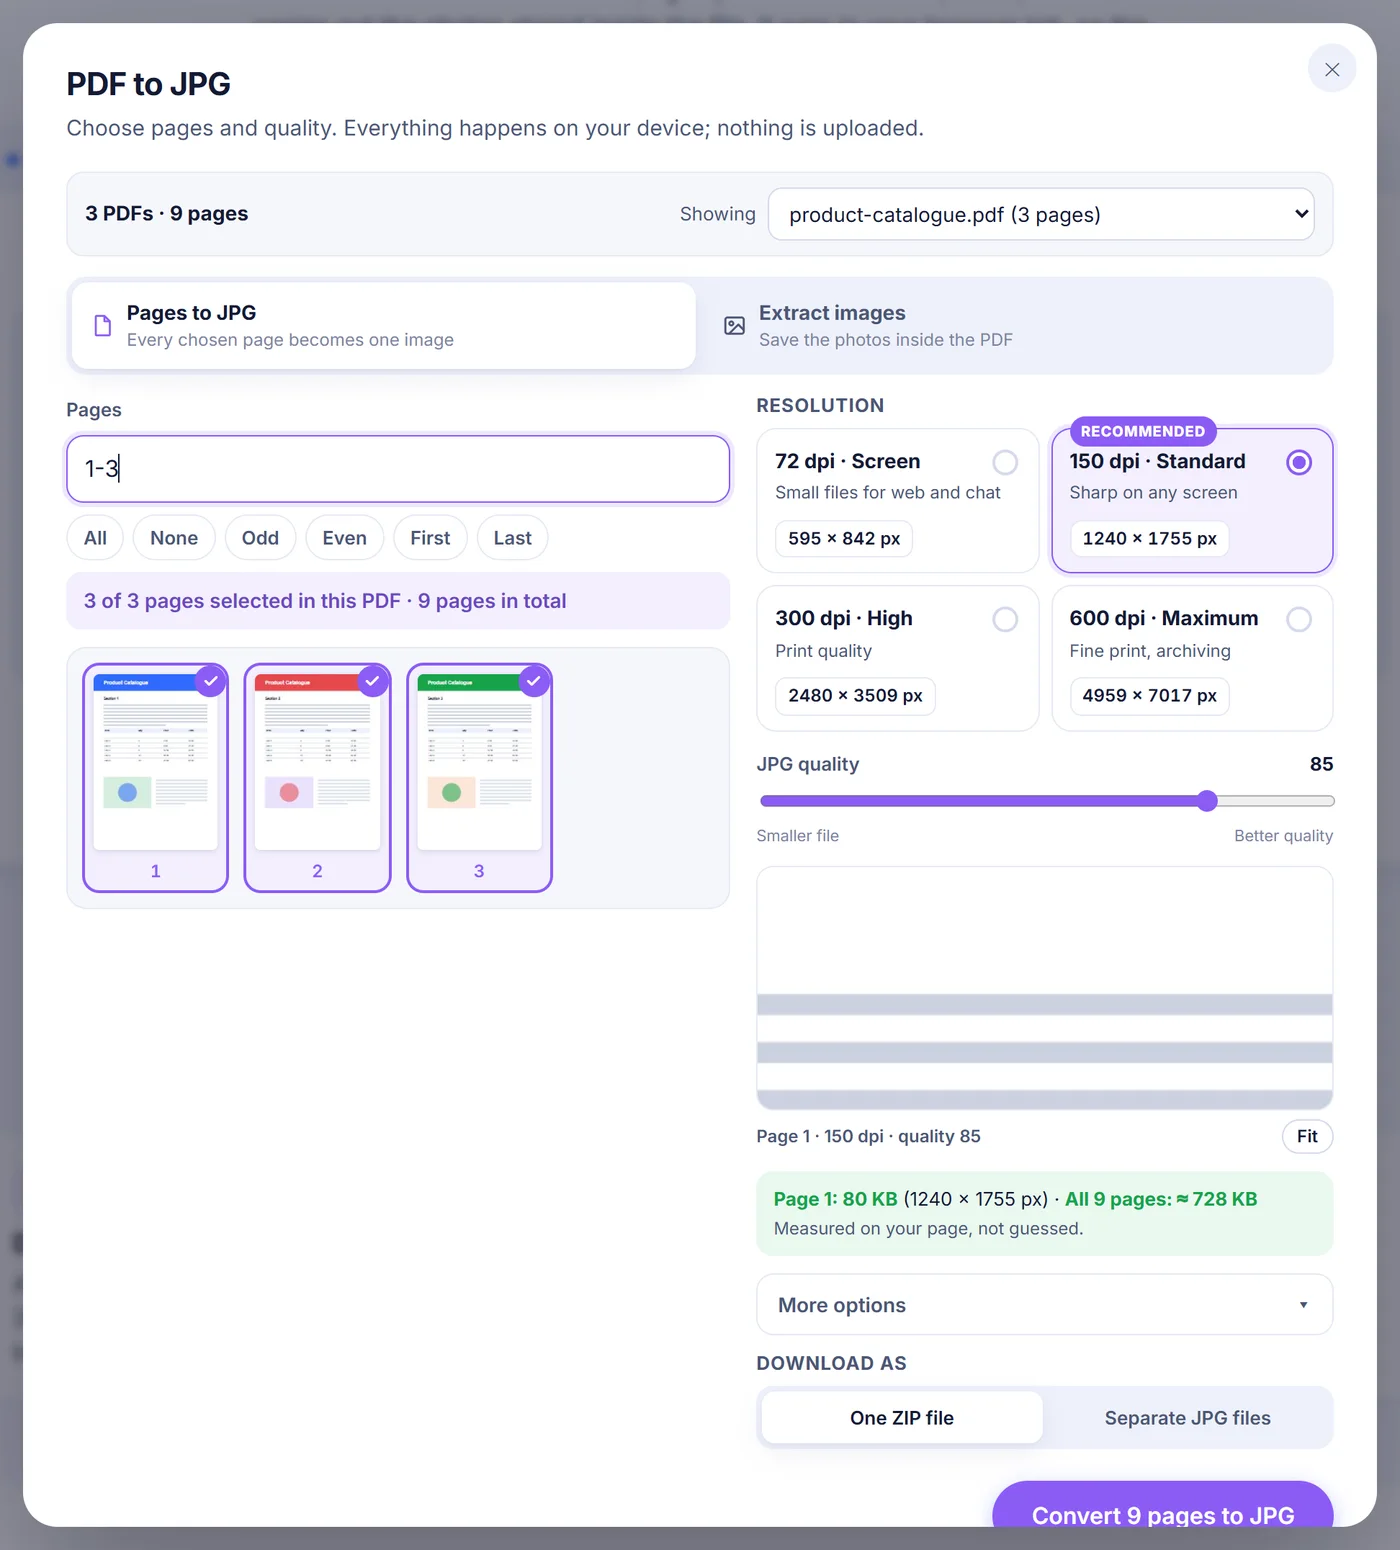
Task: Toggle page 2 thumbnail selection
Action: [x=317, y=777]
